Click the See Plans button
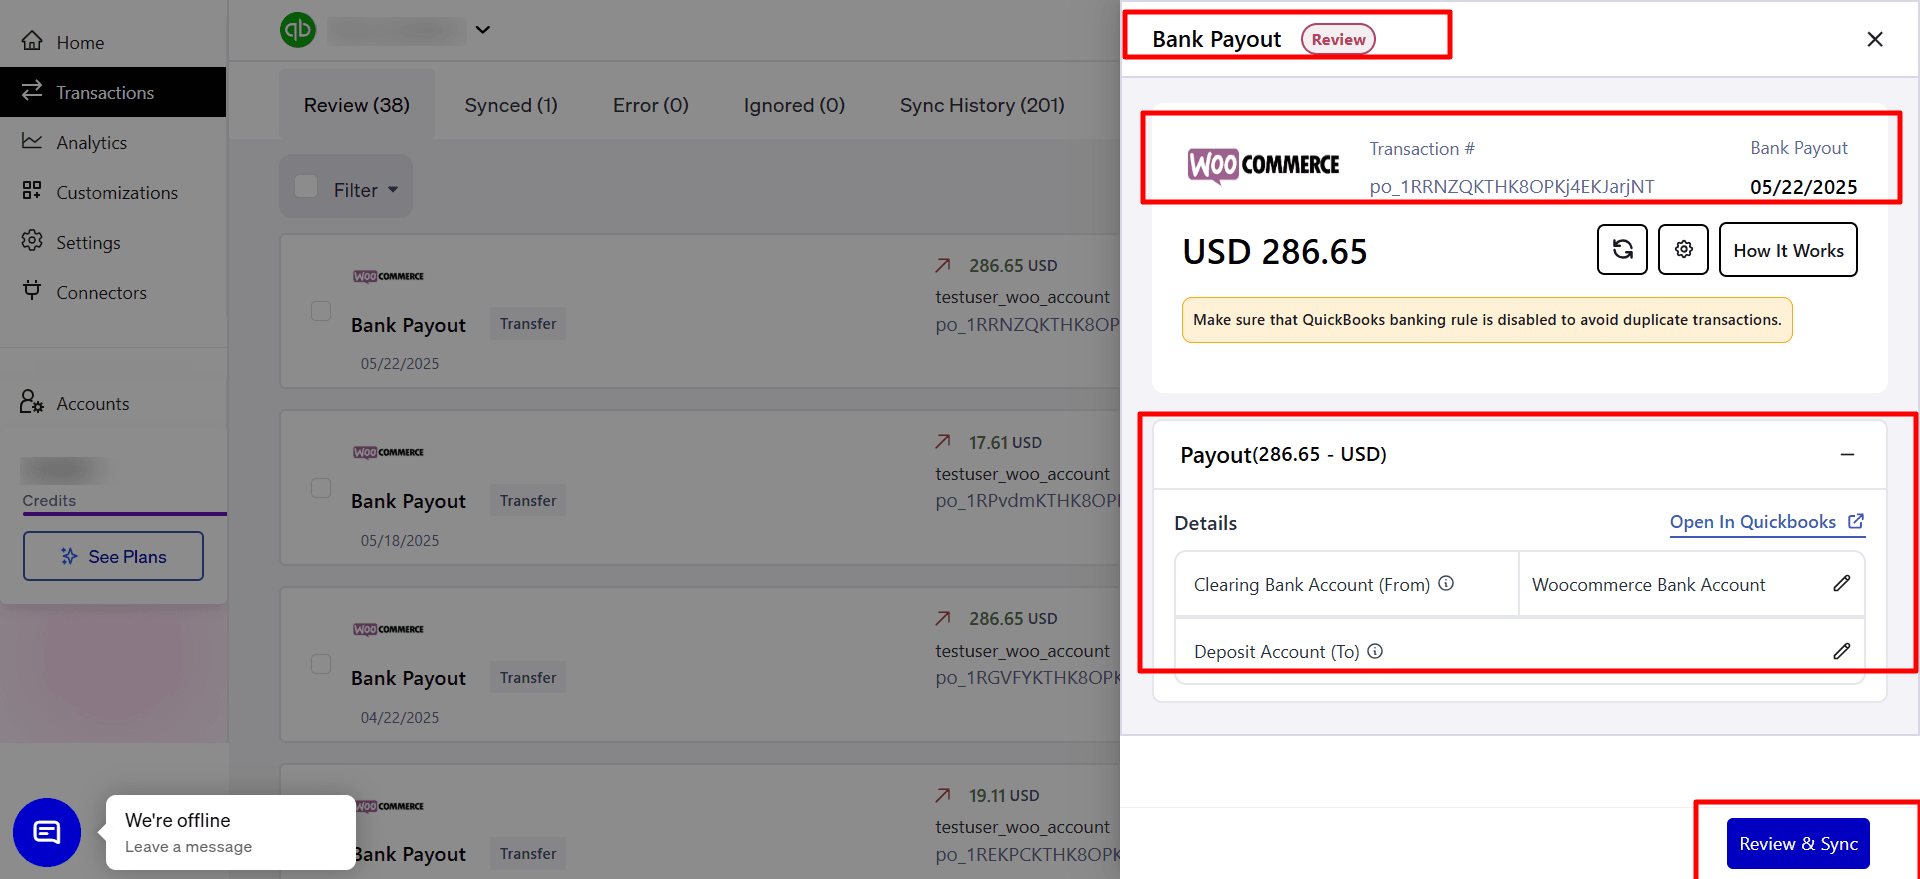Viewport: 1920px width, 879px height. click(x=113, y=556)
